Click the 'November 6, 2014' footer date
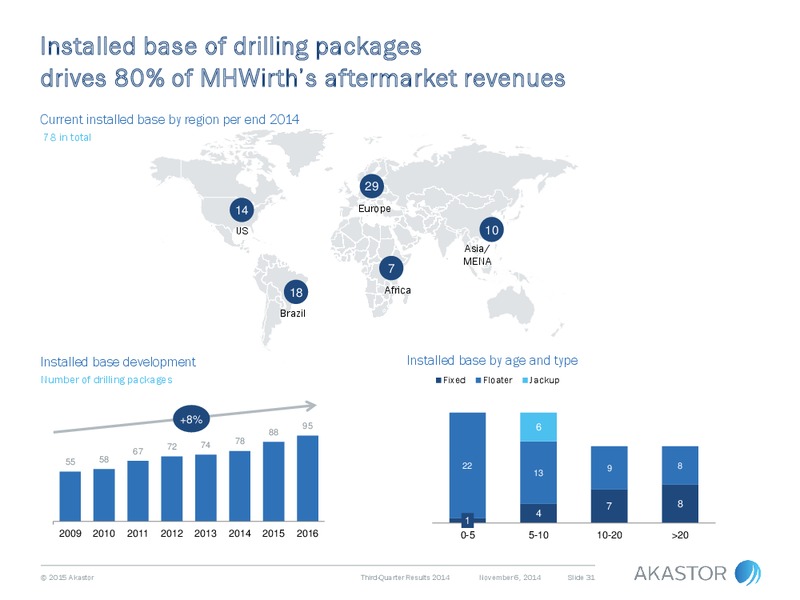The image size is (800, 600). [x=510, y=578]
